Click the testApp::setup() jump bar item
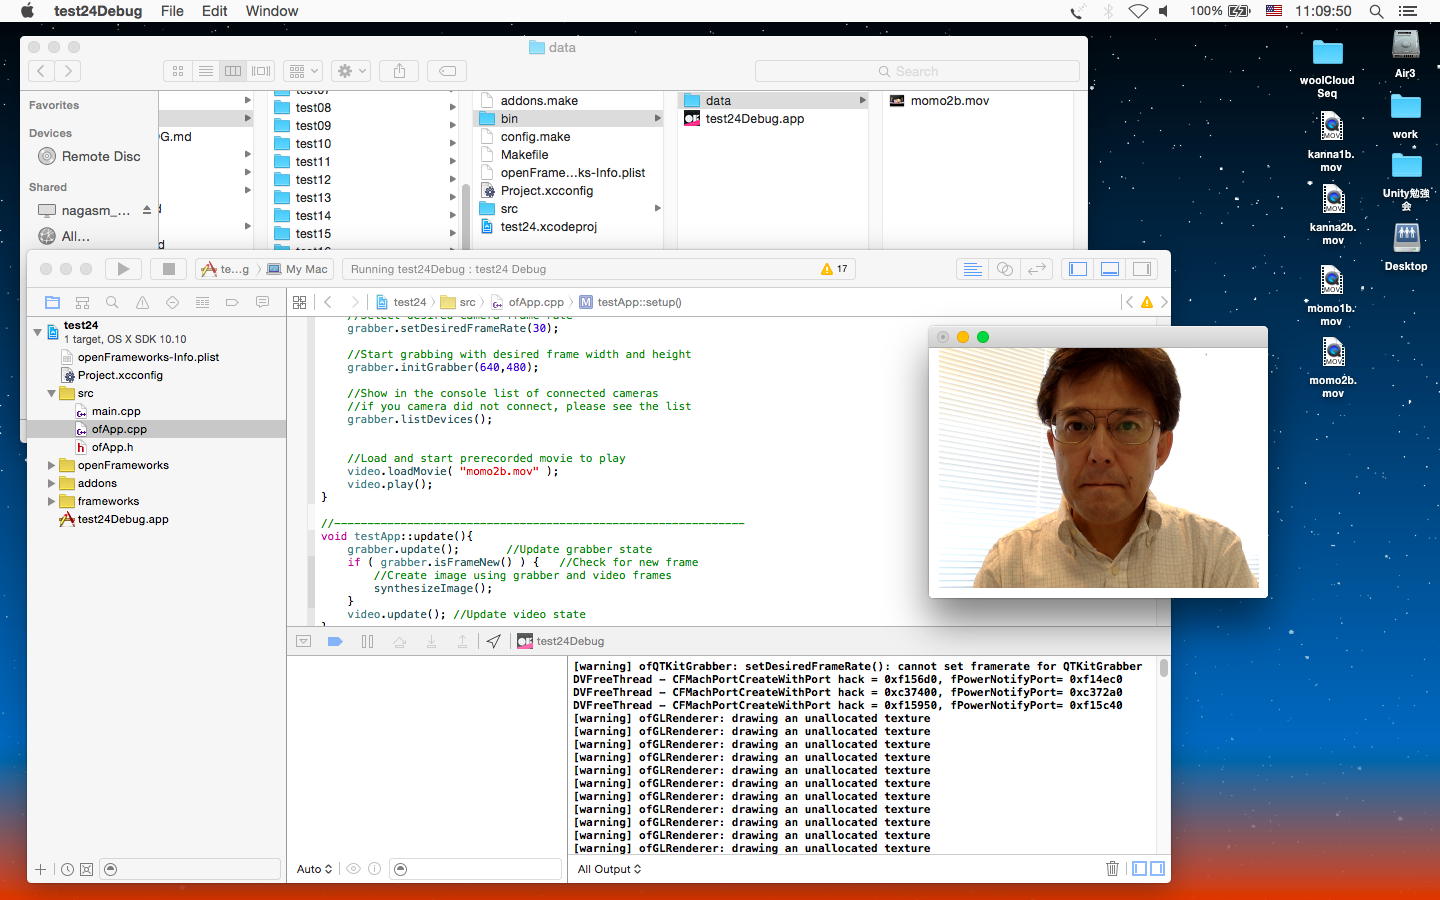1440x900 pixels. pyautogui.click(x=631, y=302)
